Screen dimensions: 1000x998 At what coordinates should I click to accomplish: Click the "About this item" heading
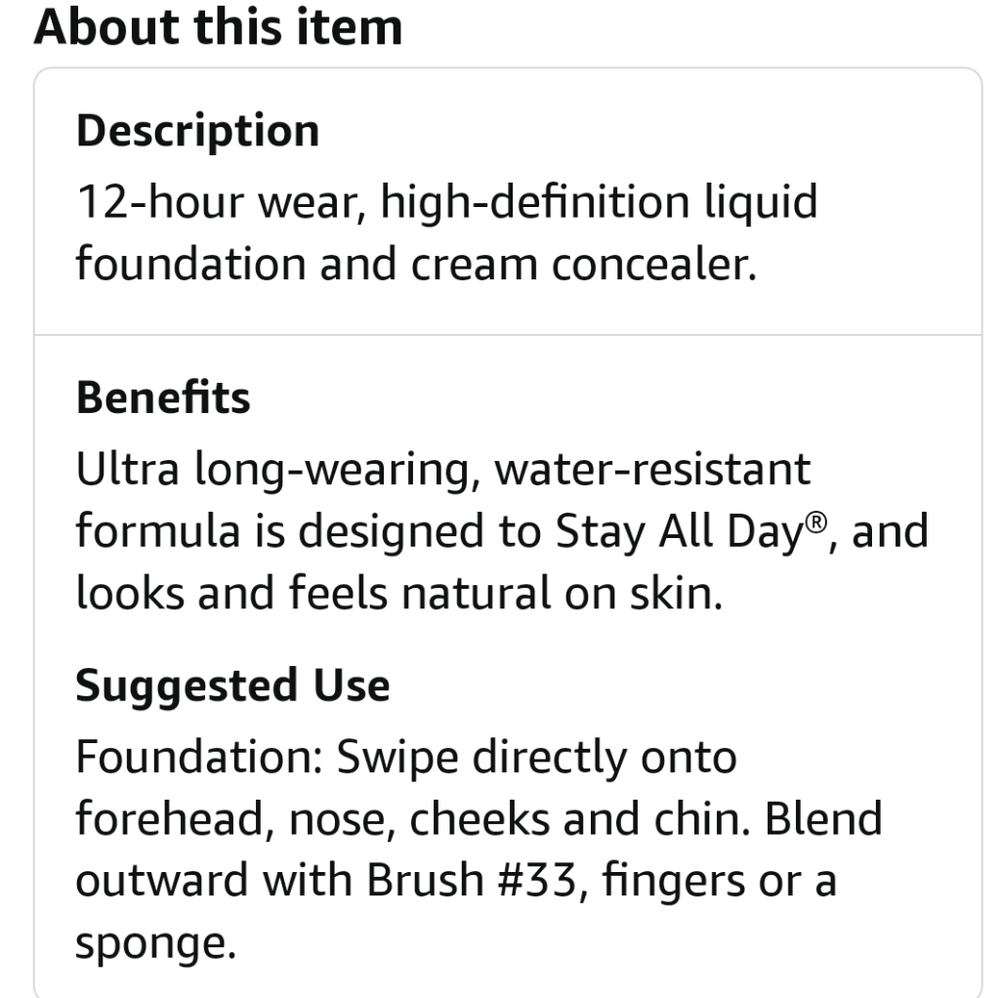tap(218, 26)
